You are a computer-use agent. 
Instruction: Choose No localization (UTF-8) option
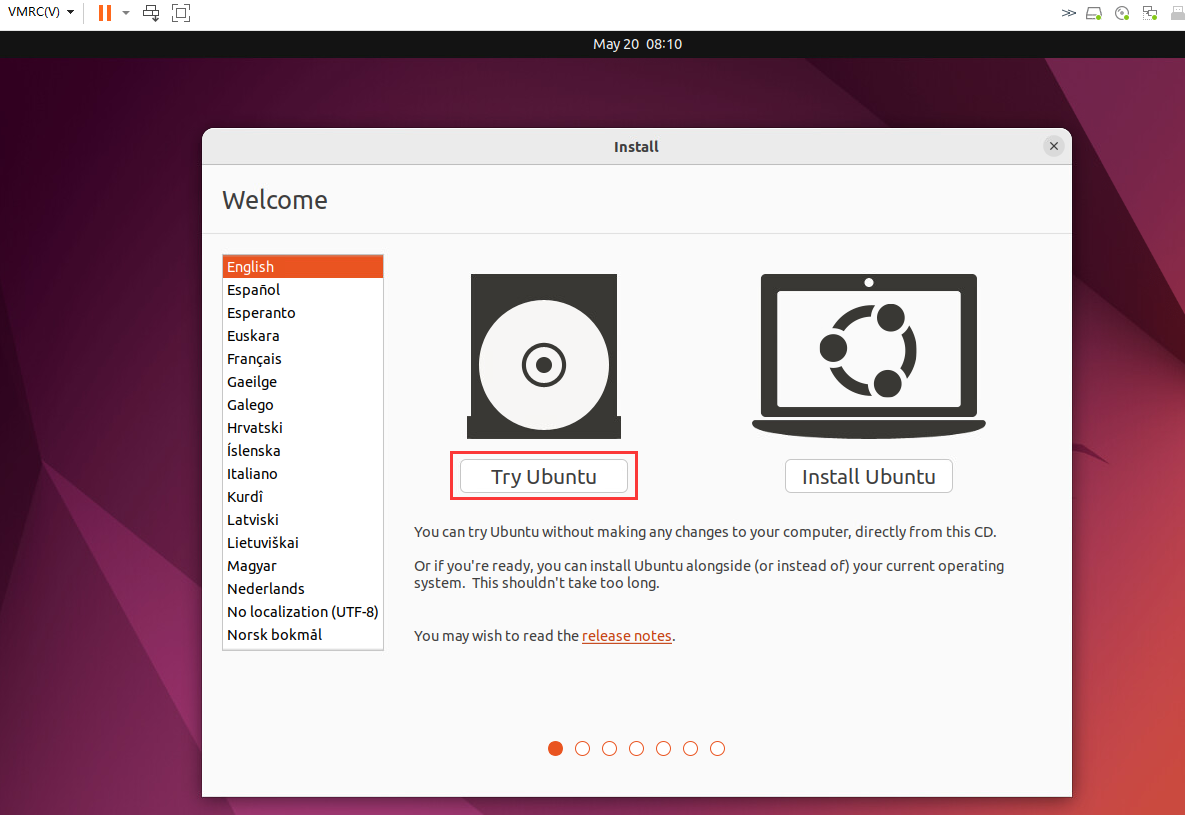point(303,612)
